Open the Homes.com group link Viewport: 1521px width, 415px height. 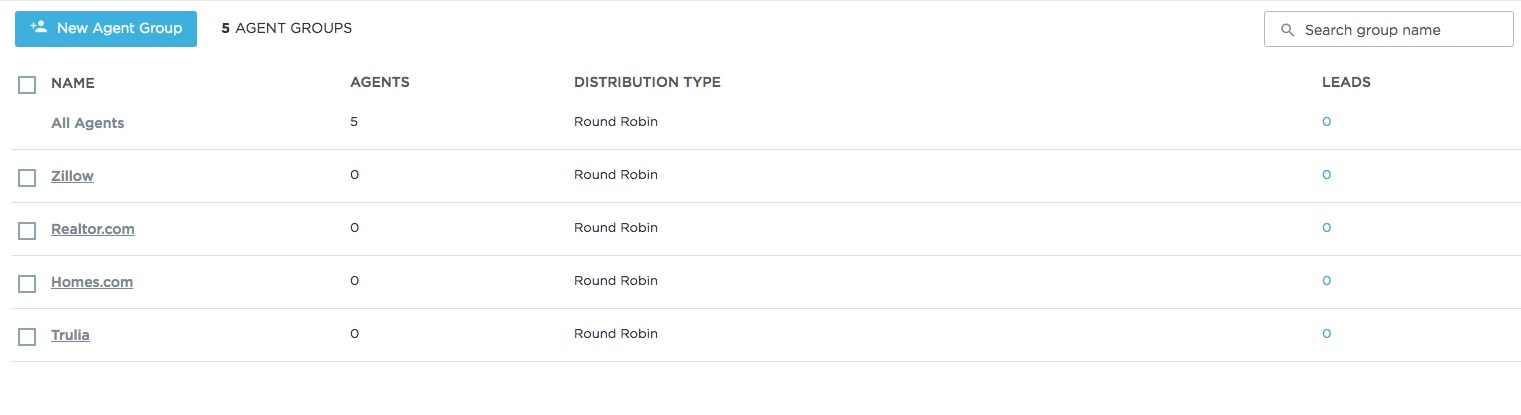click(x=91, y=282)
